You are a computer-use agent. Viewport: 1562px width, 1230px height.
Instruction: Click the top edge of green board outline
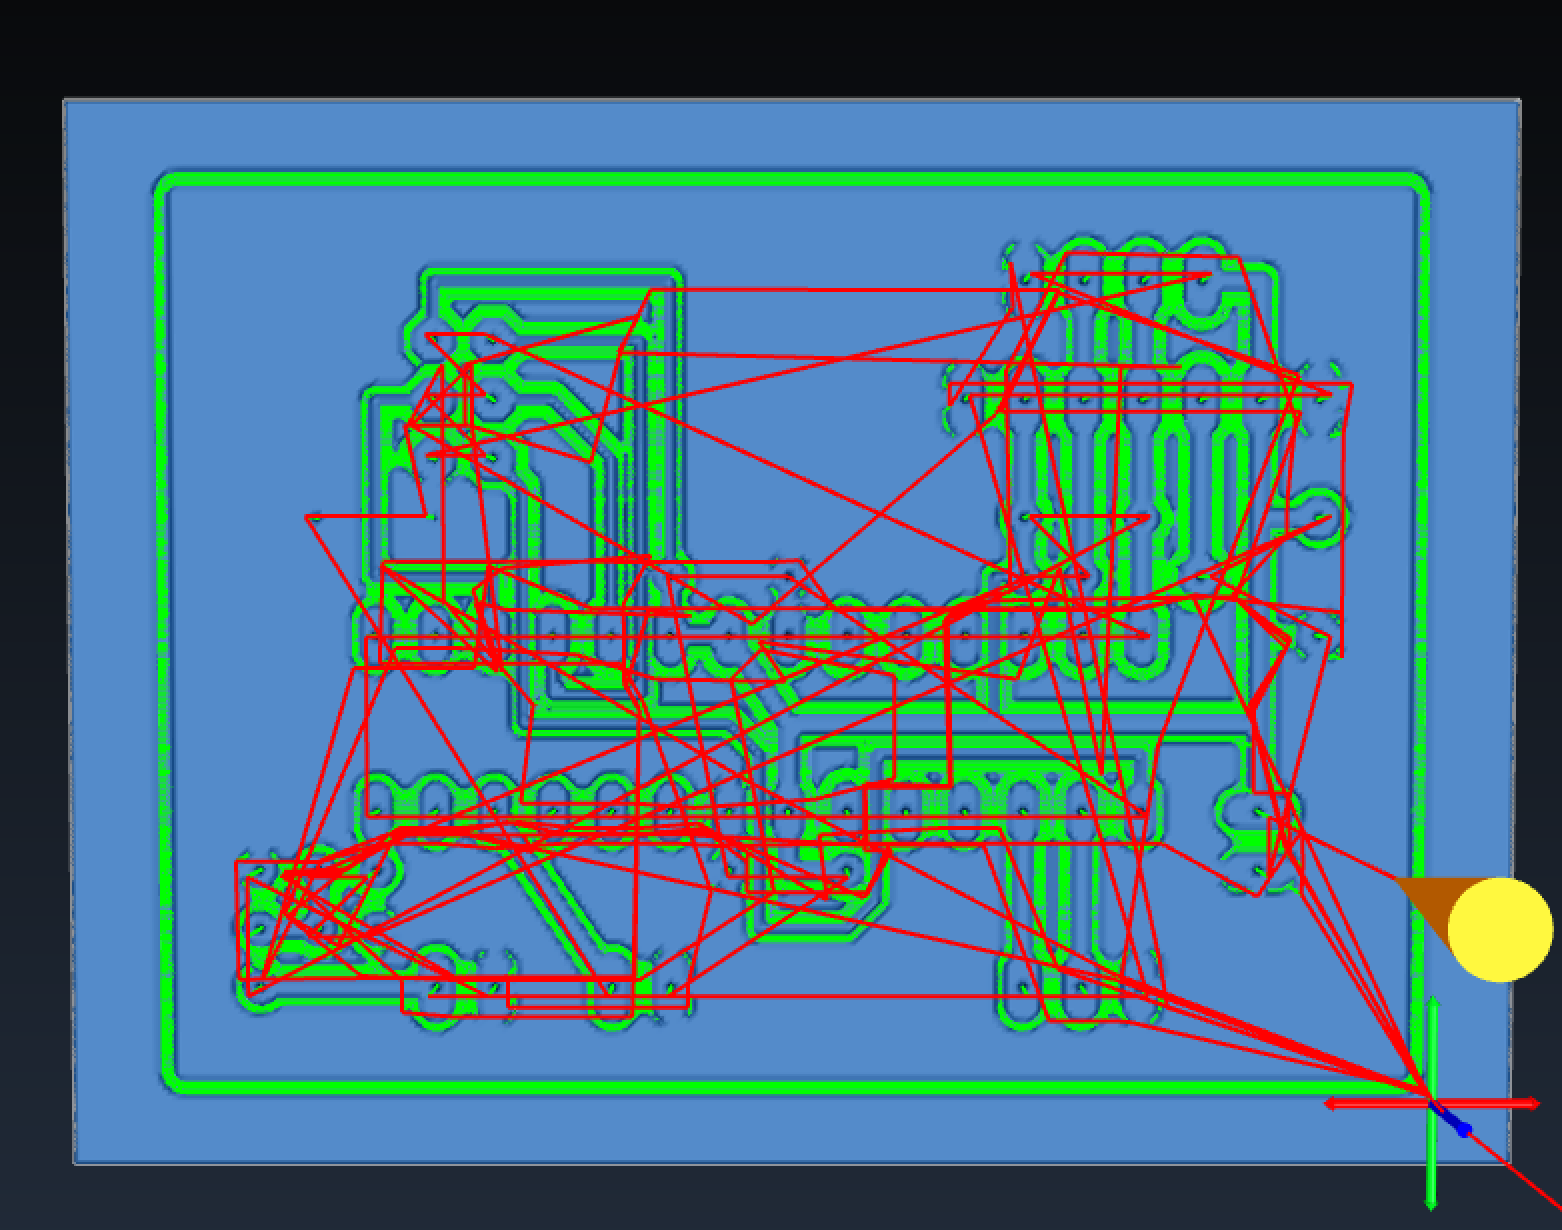[x=790, y=180]
